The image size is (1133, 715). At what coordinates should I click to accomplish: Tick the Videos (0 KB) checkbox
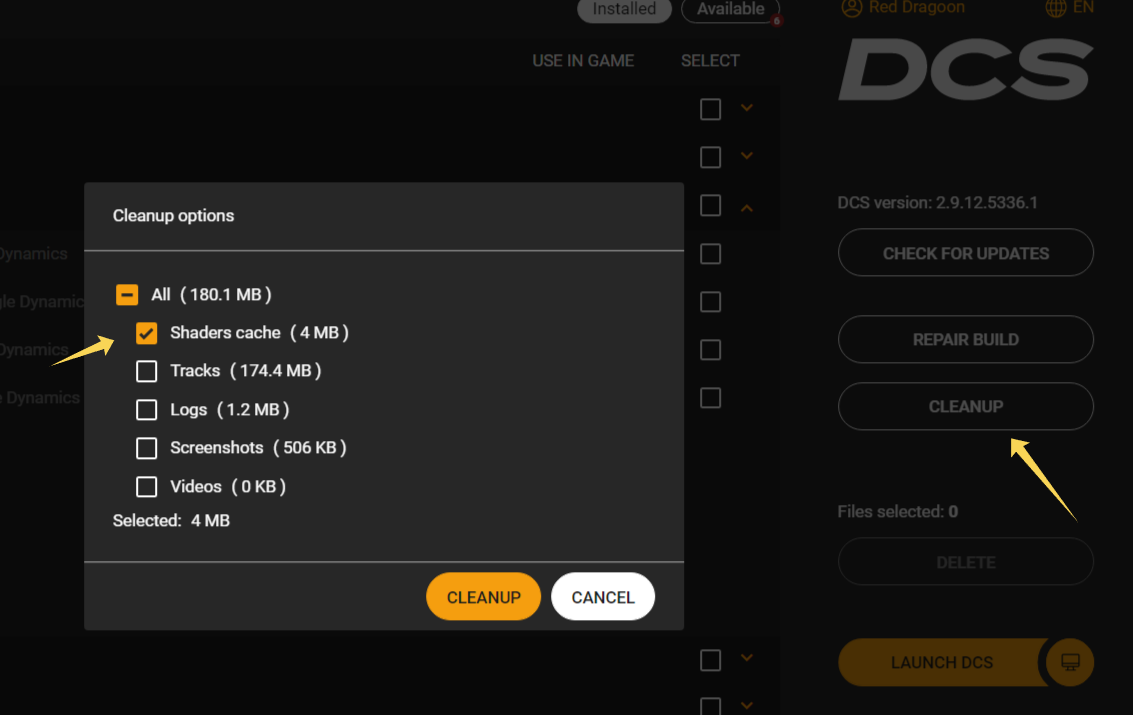(146, 486)
